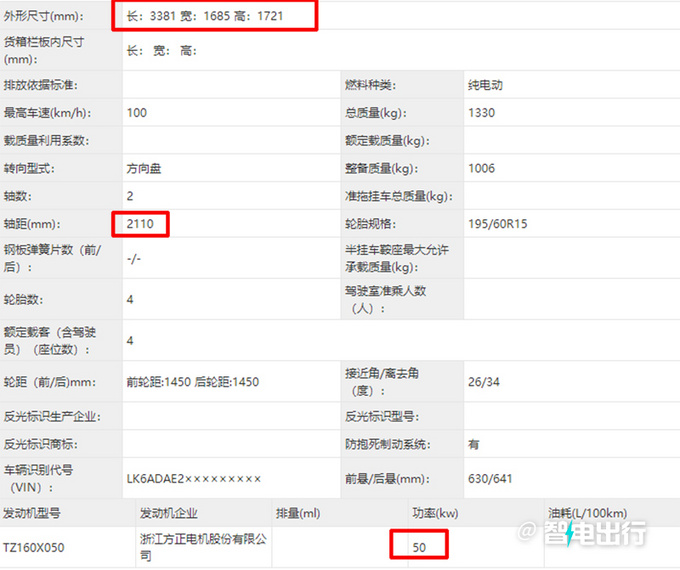The height and width of the screenshot is (570, 680).
Task: Click the 排量(ml) column header
Action: (298, 513)
